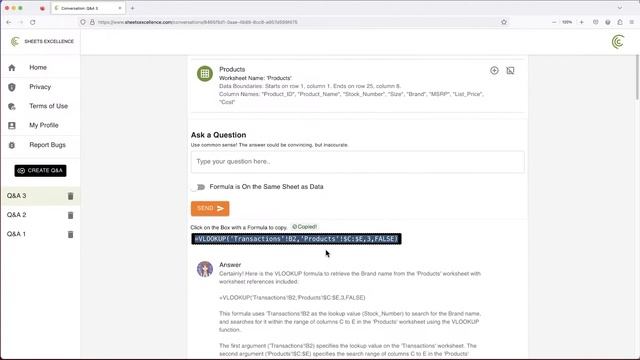Open the browser hamburger menu

pyautogui.click(x=631, y=22)
